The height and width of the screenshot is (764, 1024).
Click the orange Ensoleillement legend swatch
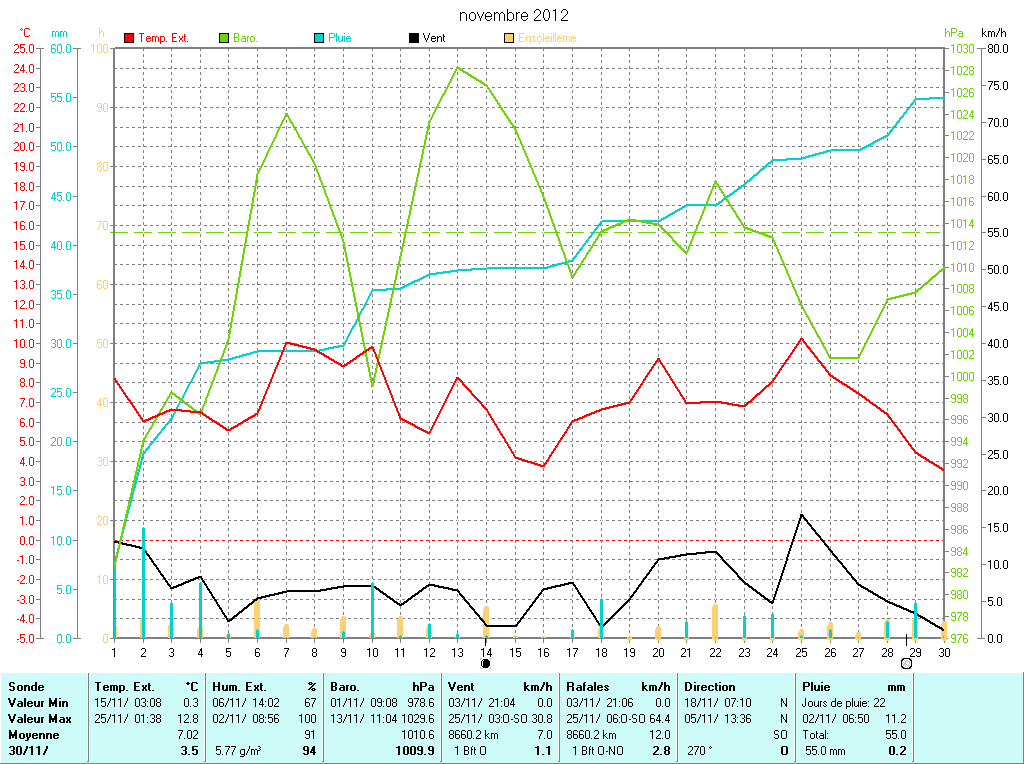509,38
